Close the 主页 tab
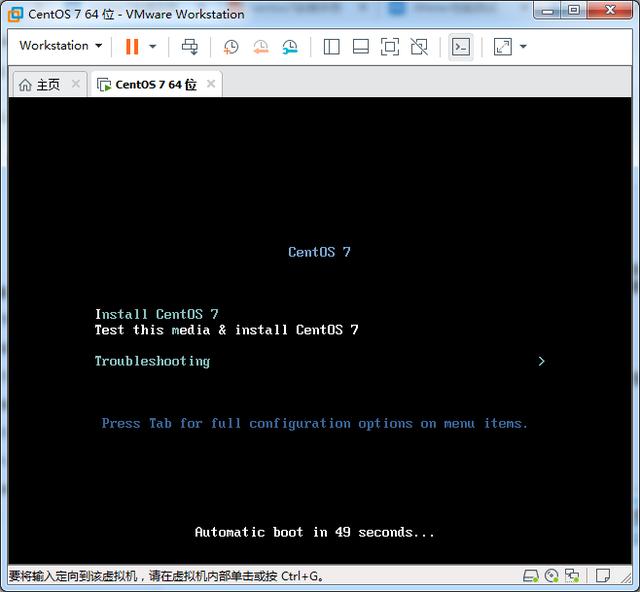640x592 pixels. [76, 84]
